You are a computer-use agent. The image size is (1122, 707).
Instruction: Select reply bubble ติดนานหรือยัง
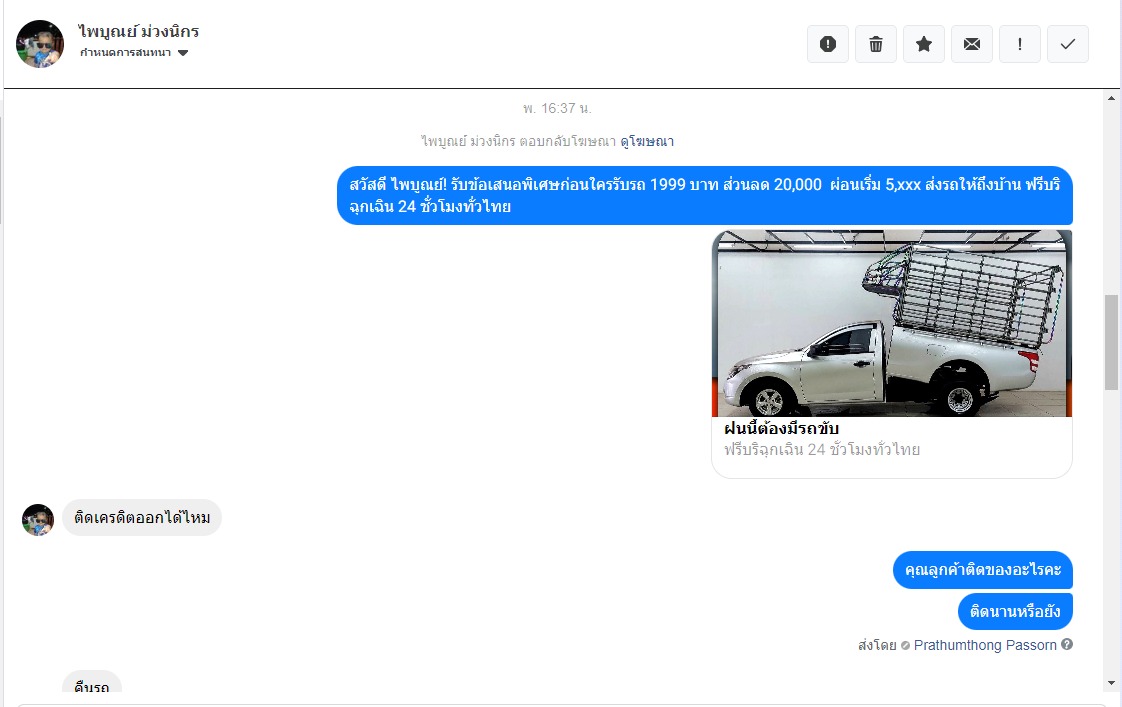point(1015,611)
